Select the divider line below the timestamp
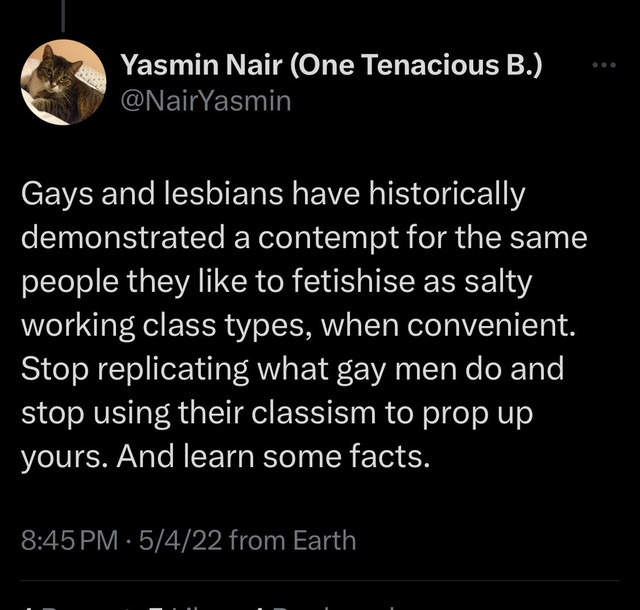 [x=320, y=580]
